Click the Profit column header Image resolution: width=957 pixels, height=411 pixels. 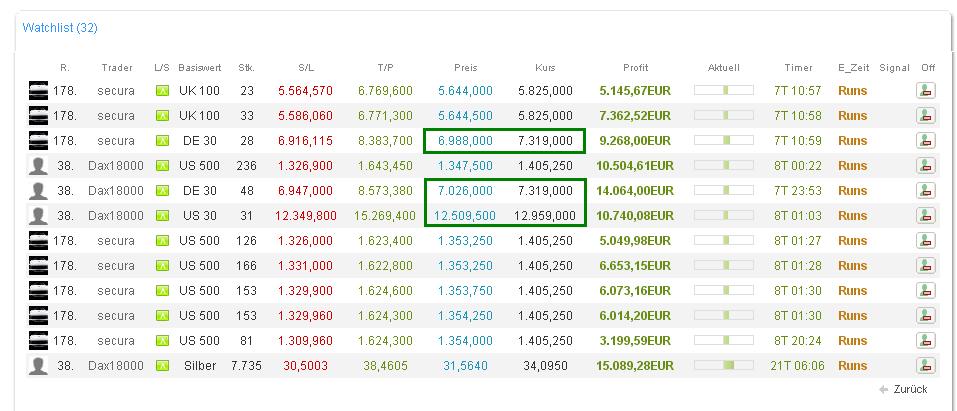pos(635,68)
